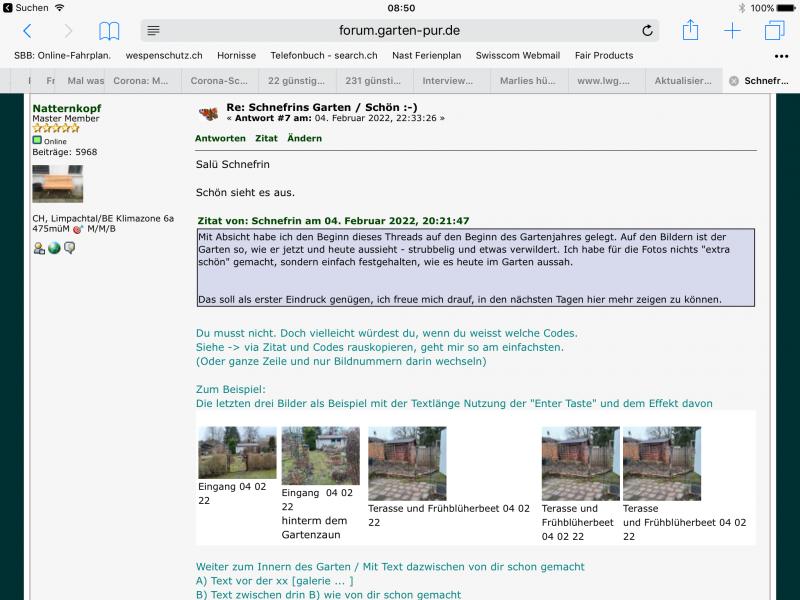Open Natternkopf's website globe icon
The width and height of the screenshot is (800, 600).
point(54,248)
